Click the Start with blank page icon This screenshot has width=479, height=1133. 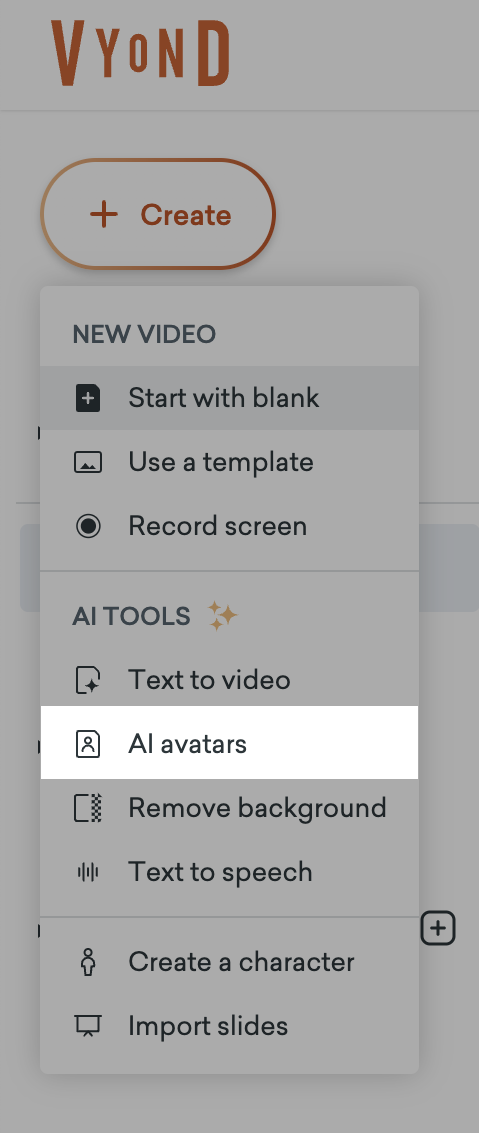88,398
